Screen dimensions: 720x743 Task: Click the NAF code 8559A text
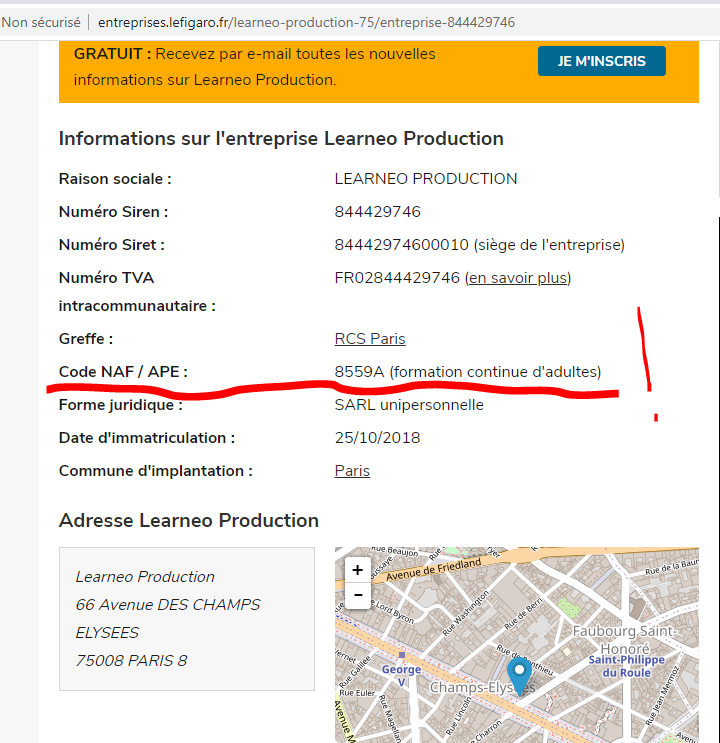[359, 372]
